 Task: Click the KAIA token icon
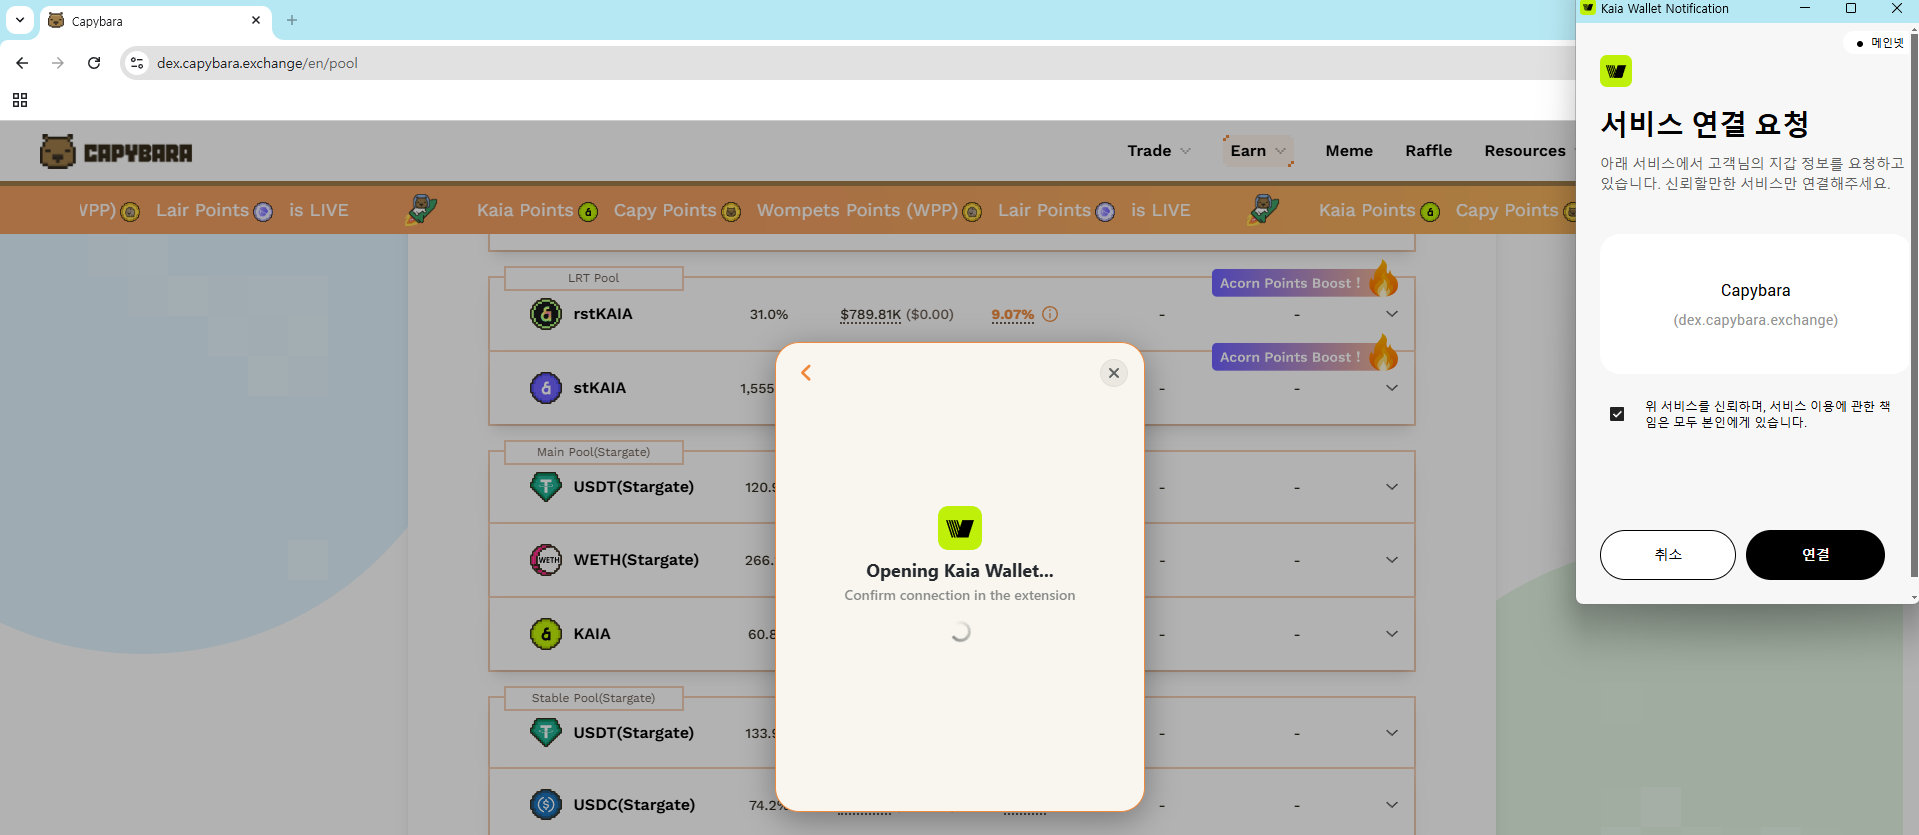point(546,634)
